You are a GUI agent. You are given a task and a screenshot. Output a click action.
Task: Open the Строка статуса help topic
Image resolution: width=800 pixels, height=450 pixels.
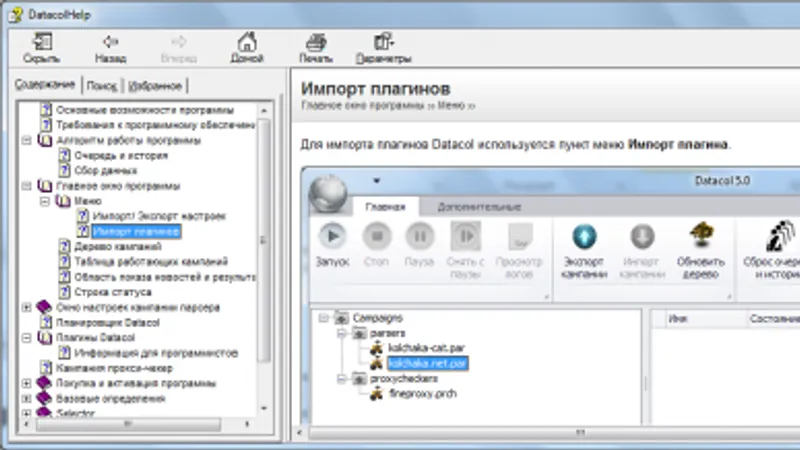pyautogui.click(x=113, y=292)
